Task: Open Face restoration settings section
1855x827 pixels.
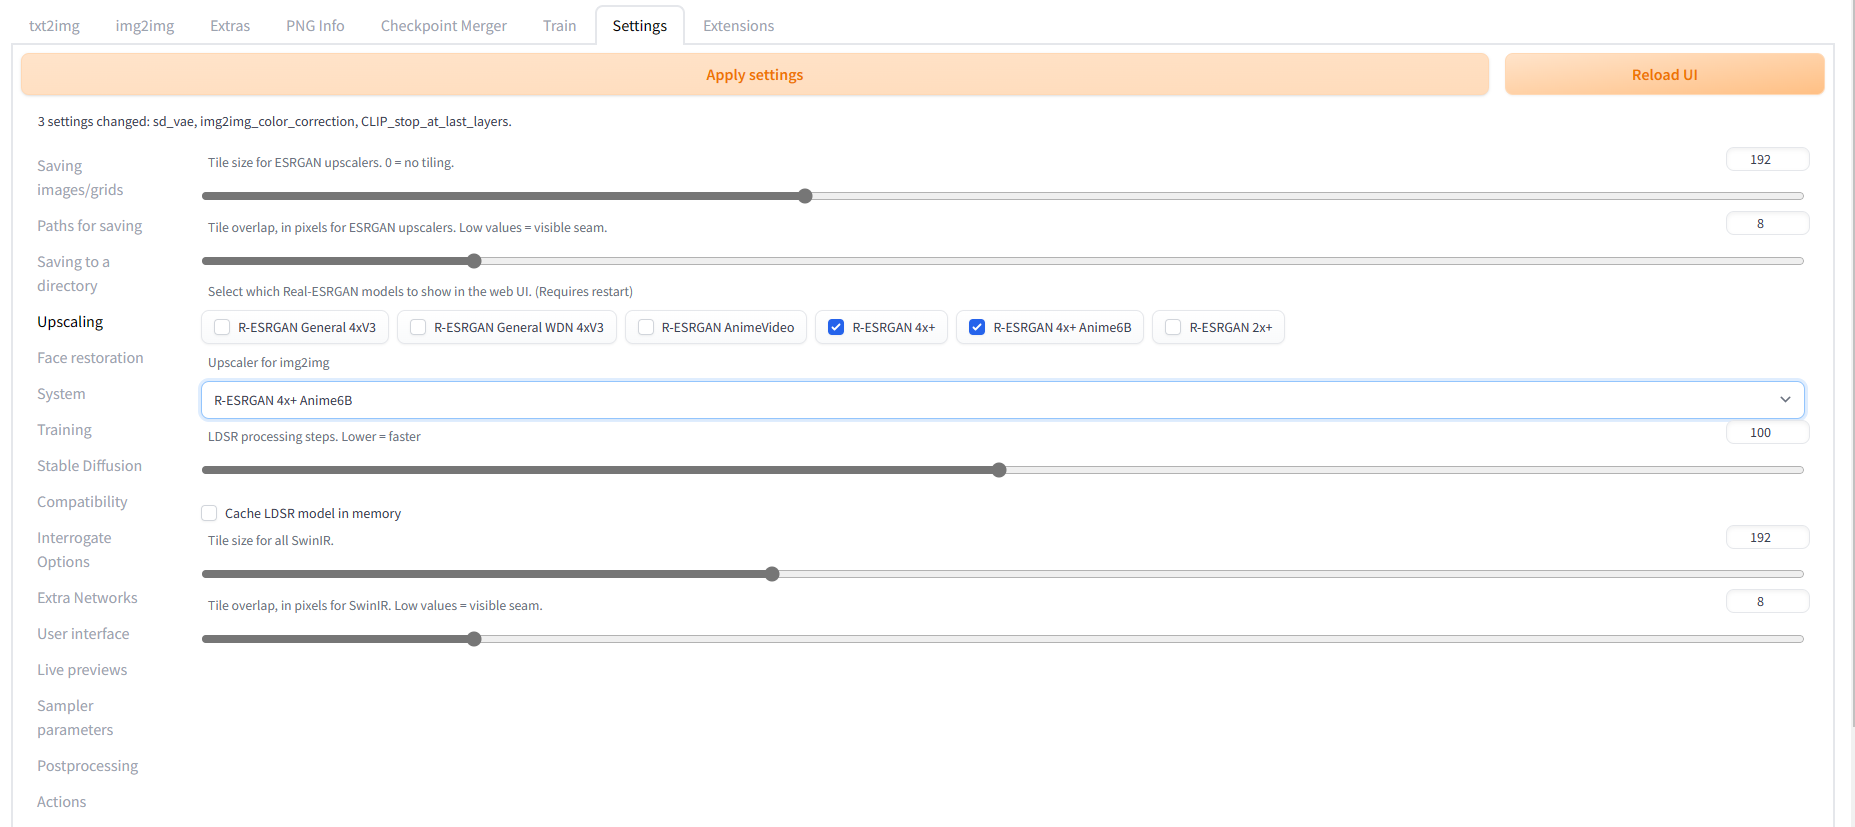Action: tap(90, 358)
